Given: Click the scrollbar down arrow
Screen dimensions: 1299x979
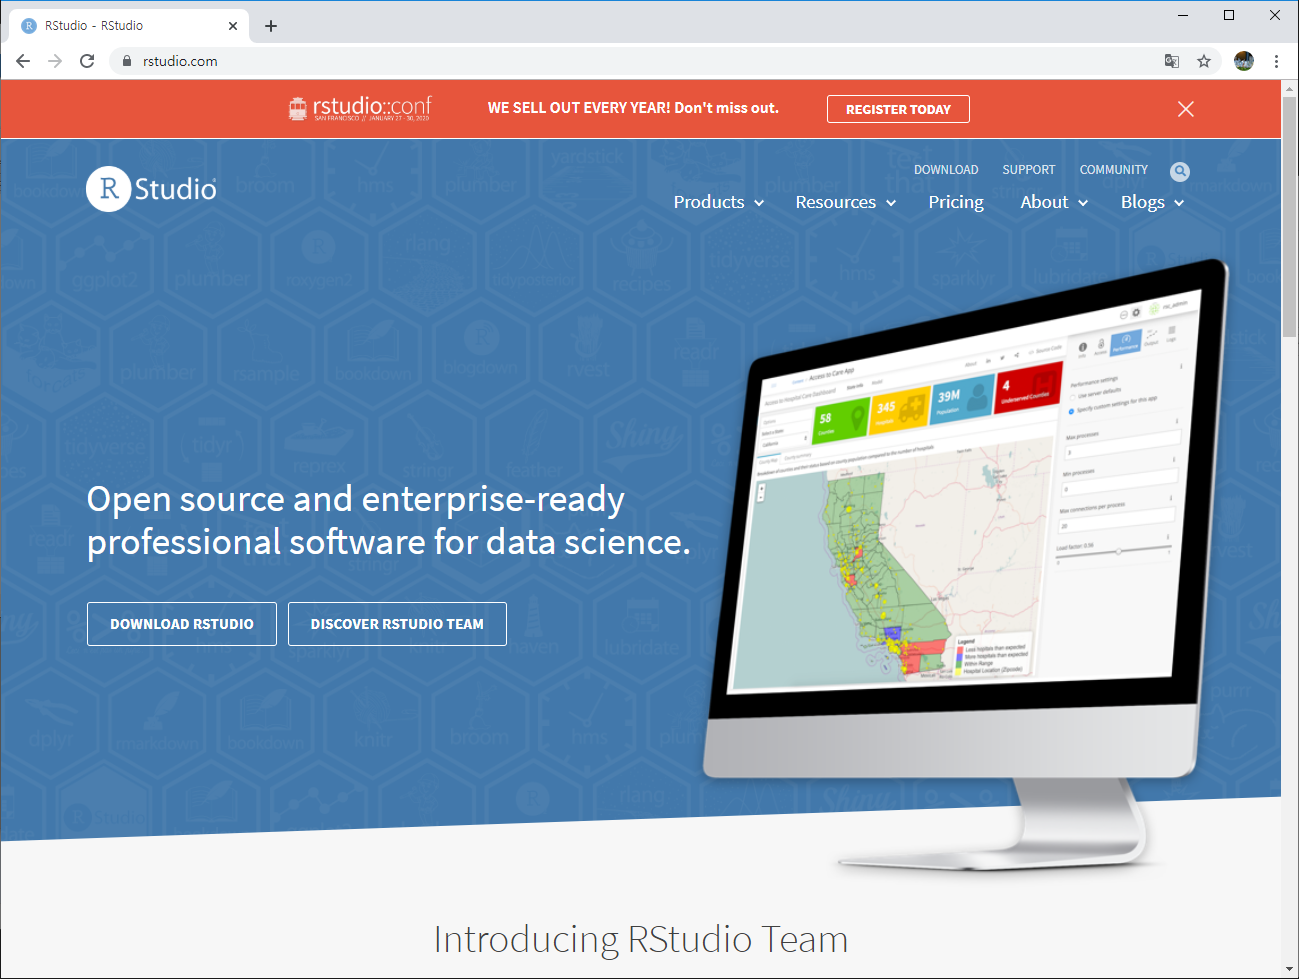Looking at the screenshot, I should pyautogui.click(x=1290, y=969).
